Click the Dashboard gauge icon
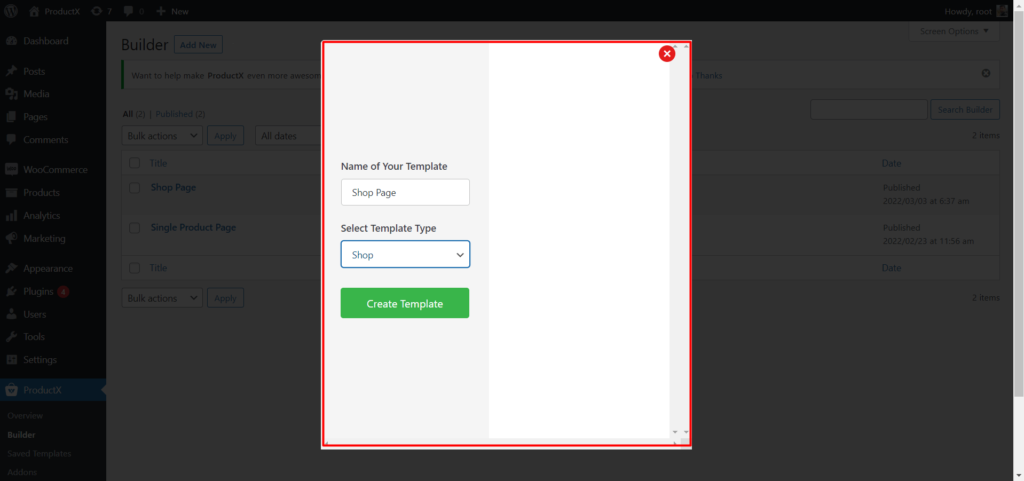 pyautogui.click(x=11, y=41)
